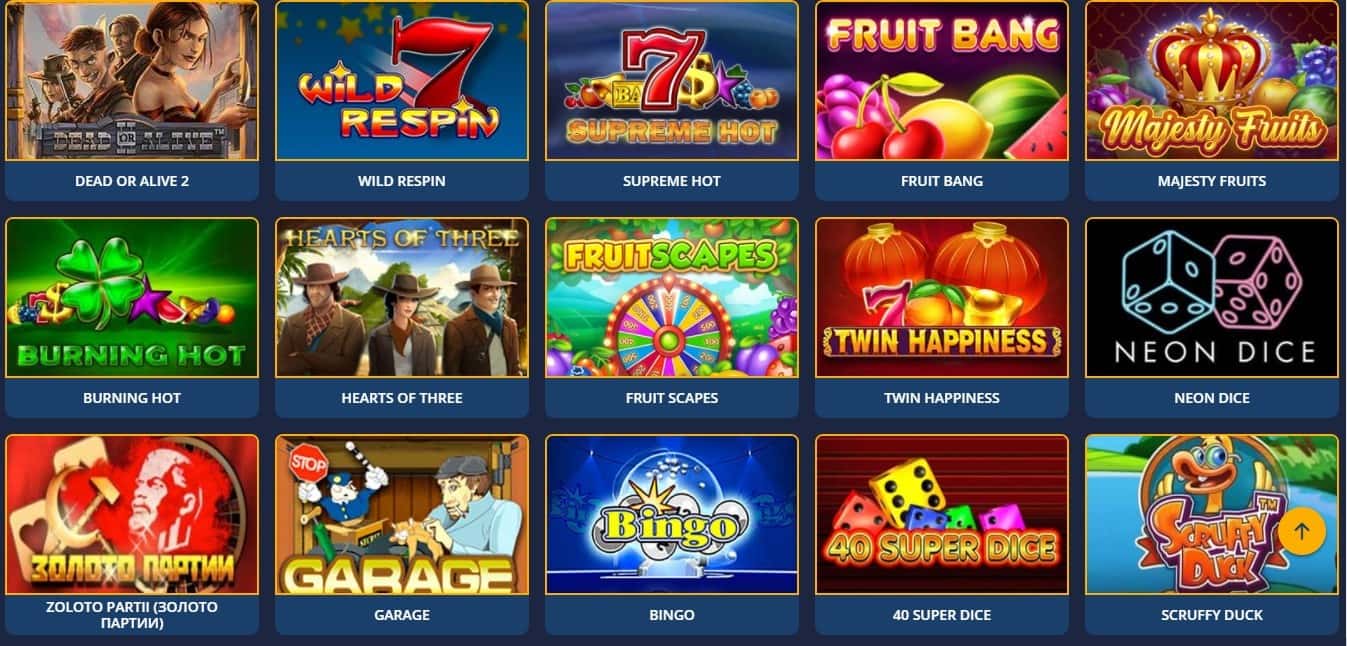Choose the Majesty Fruits crown thumbnail

[x=1212, y=80]
